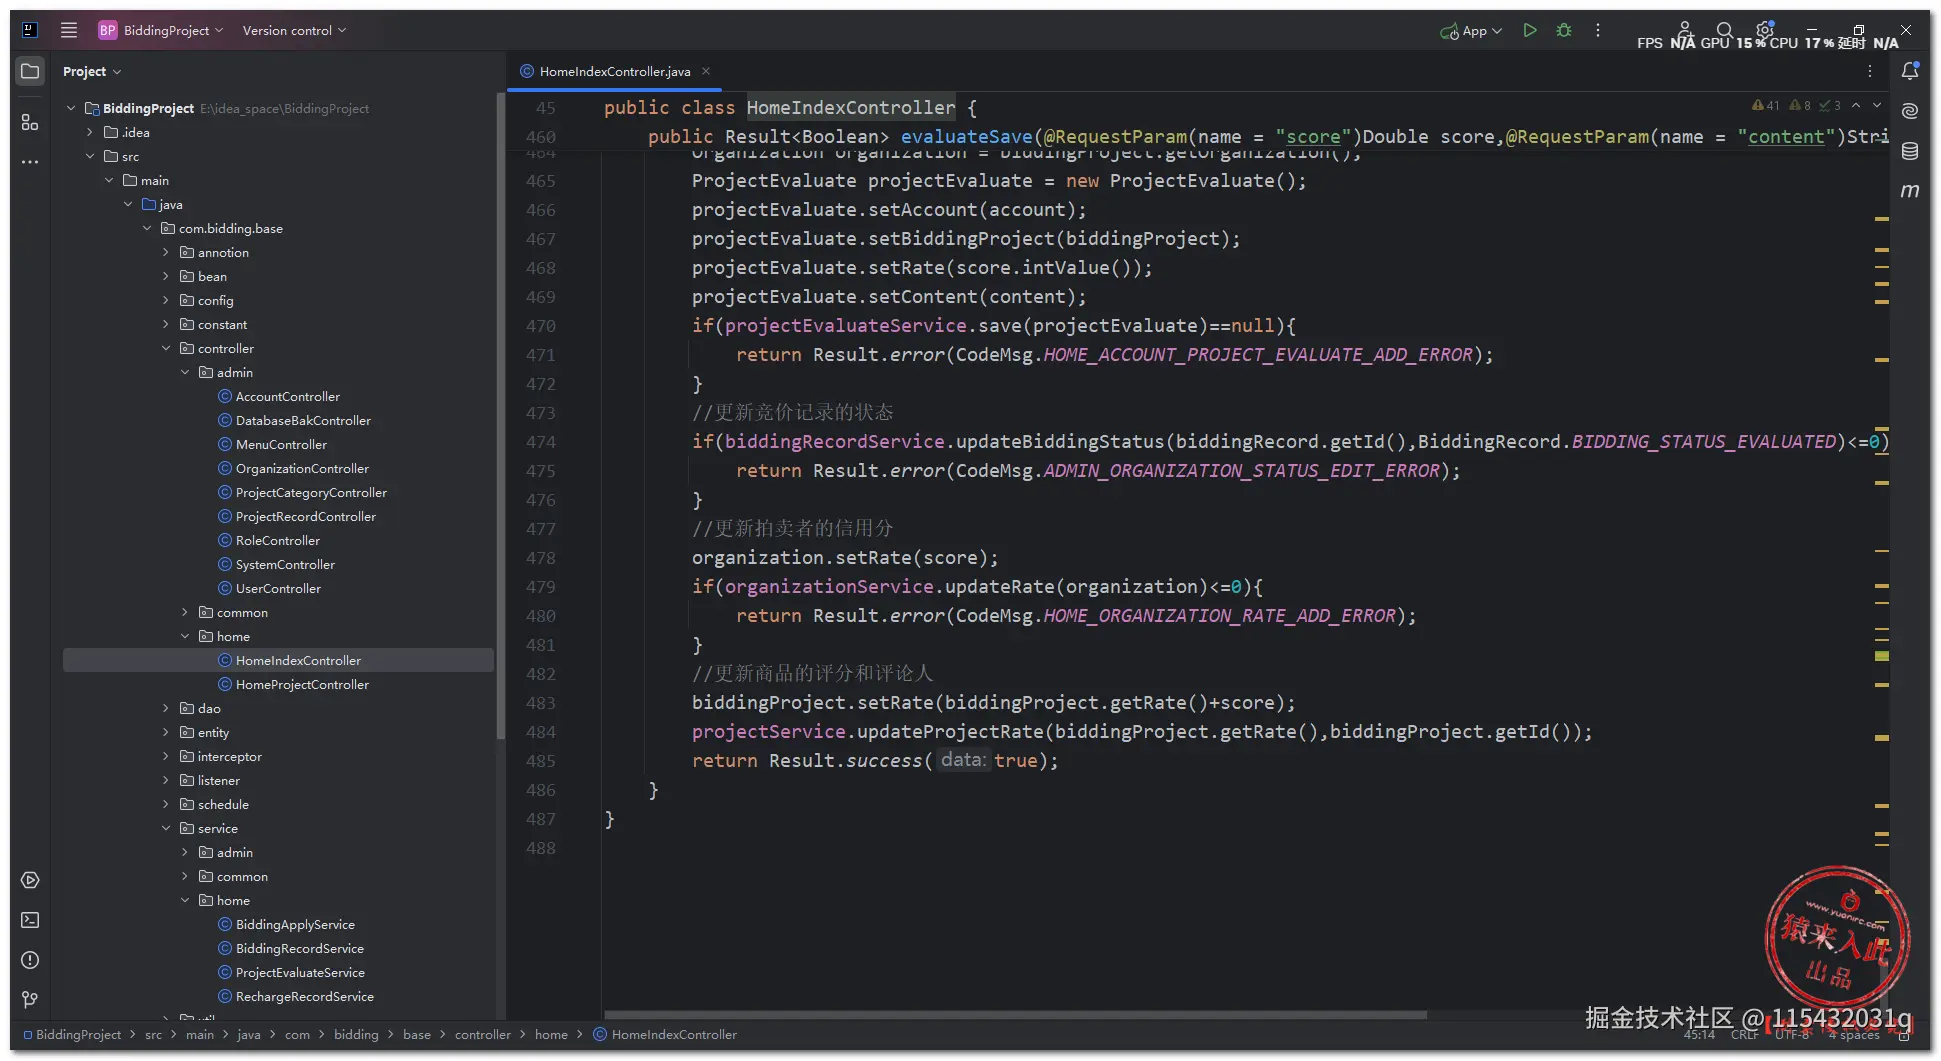Expand the entity package
The image size is (1941, 1061).
pyautogui.click(x=166, y=732)
